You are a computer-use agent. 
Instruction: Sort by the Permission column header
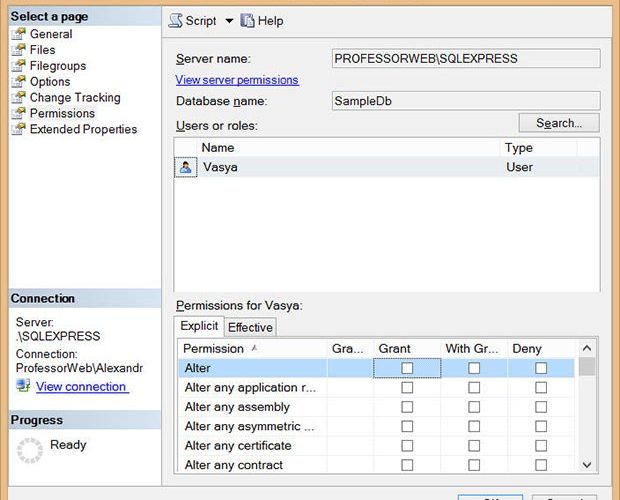pyautogui.click(x=214, y=349)
